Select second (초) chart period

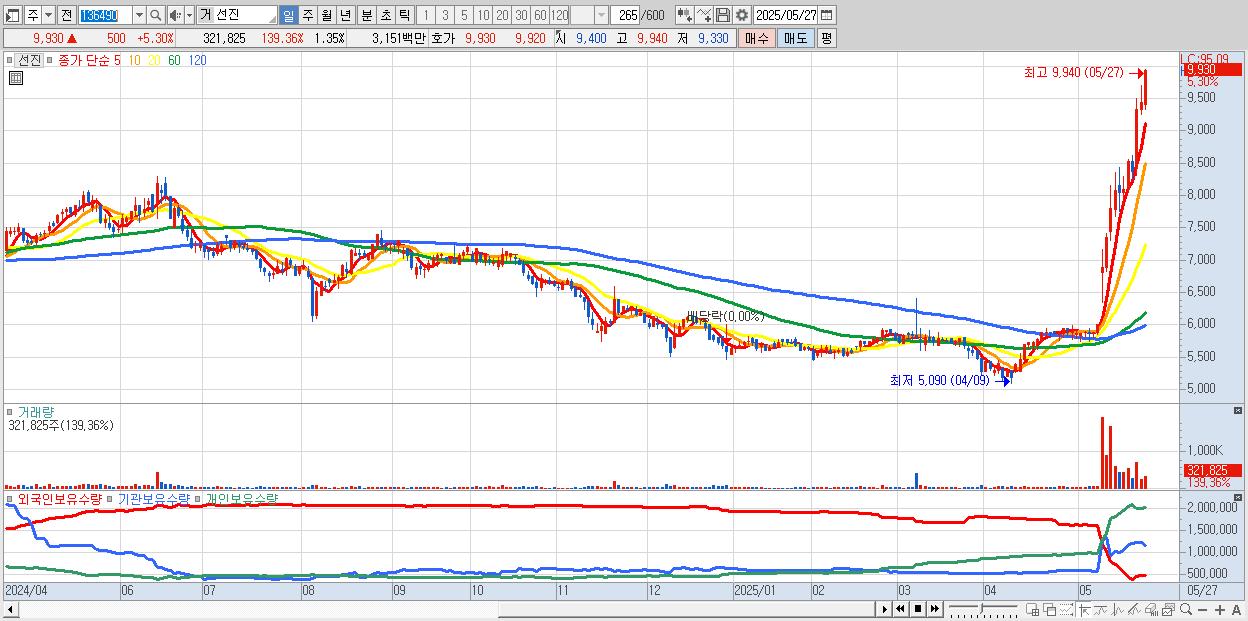pos(385,15)
